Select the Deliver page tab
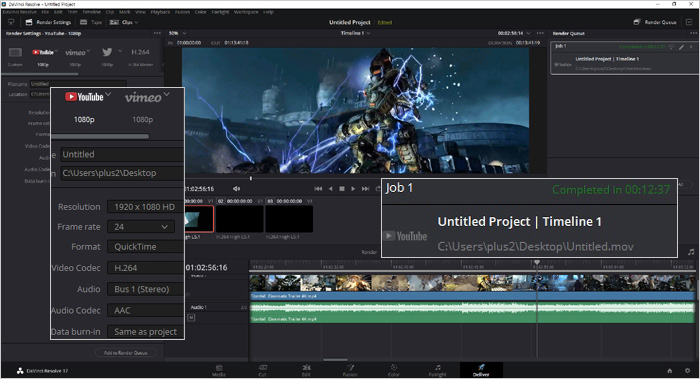The image size is (700, 379). 481,370
